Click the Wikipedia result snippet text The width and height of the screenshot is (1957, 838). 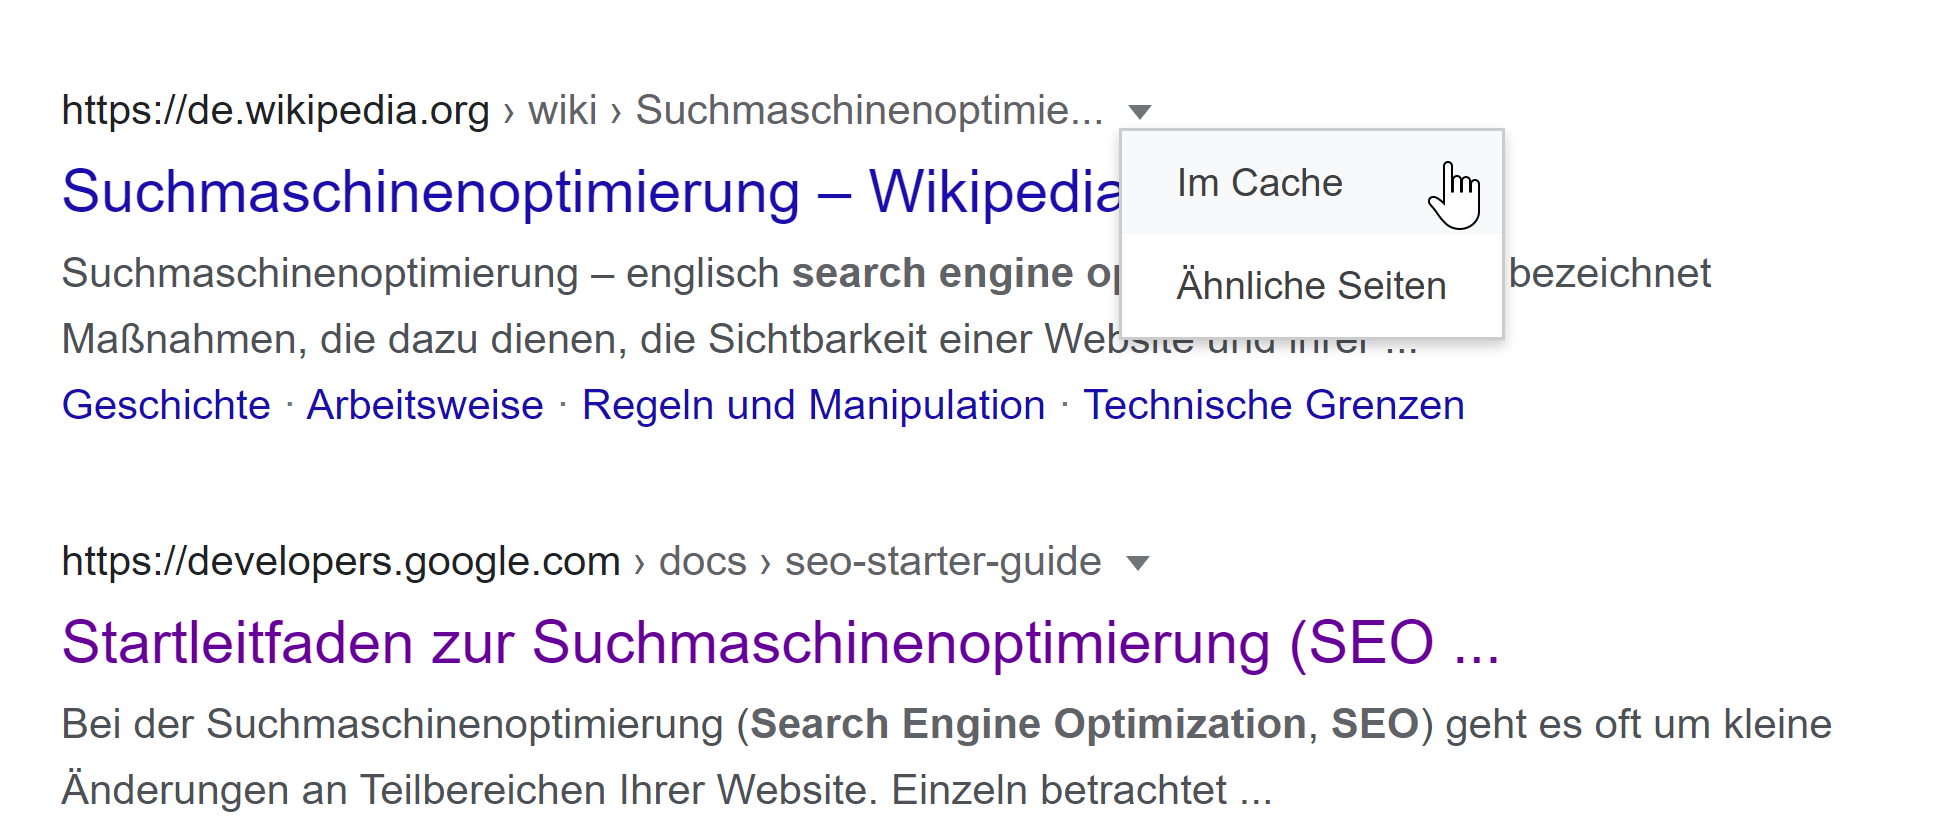click(400, 272)
